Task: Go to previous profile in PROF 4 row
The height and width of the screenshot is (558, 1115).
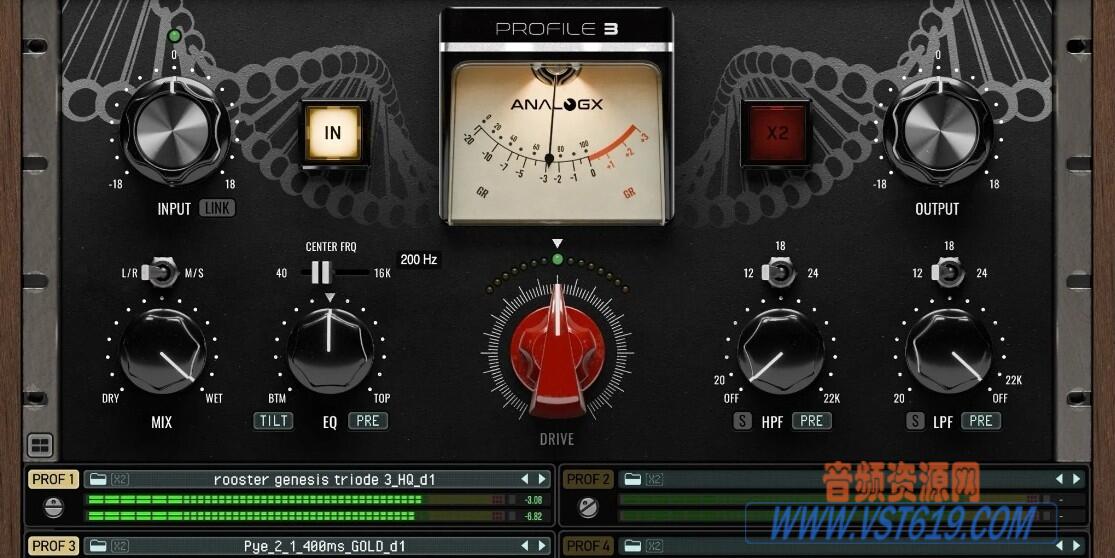Action: (1060, 546)
